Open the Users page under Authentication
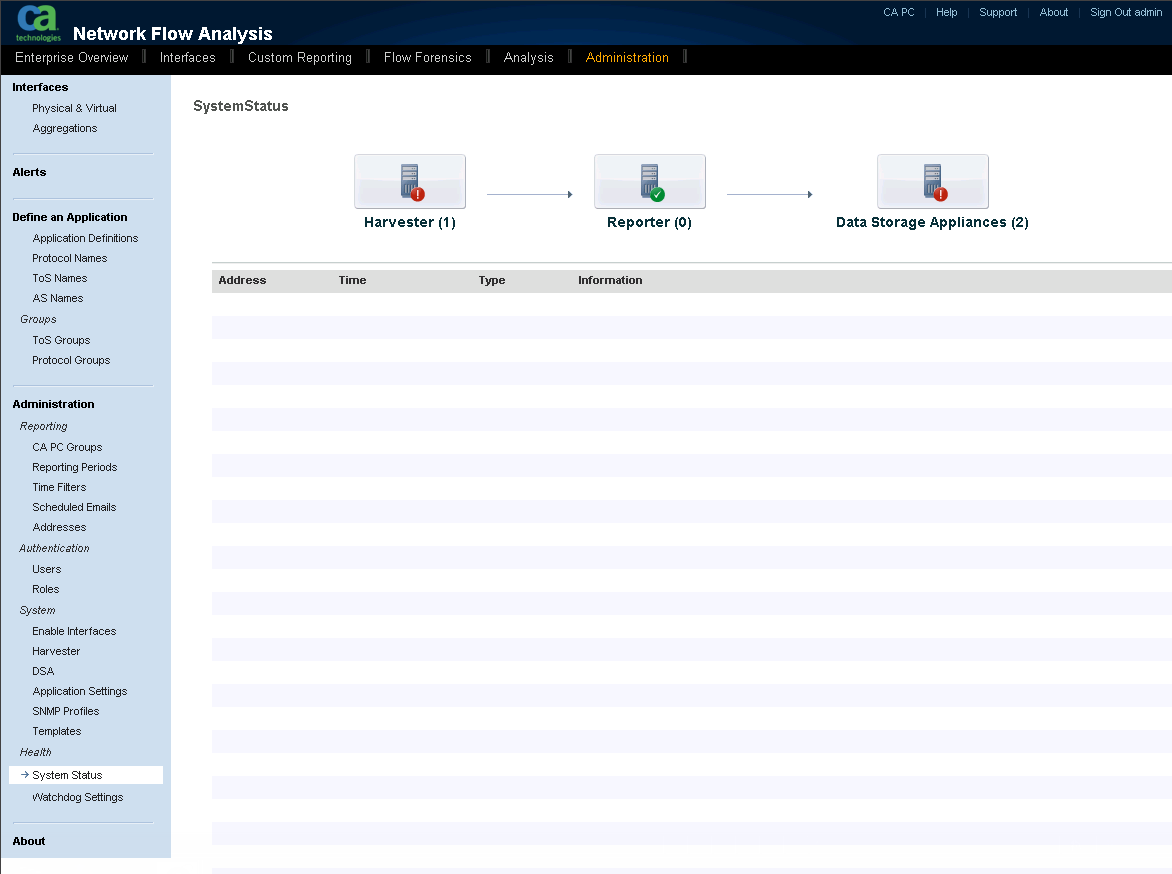Screen dimensions: 1172x874 [46, 568]
